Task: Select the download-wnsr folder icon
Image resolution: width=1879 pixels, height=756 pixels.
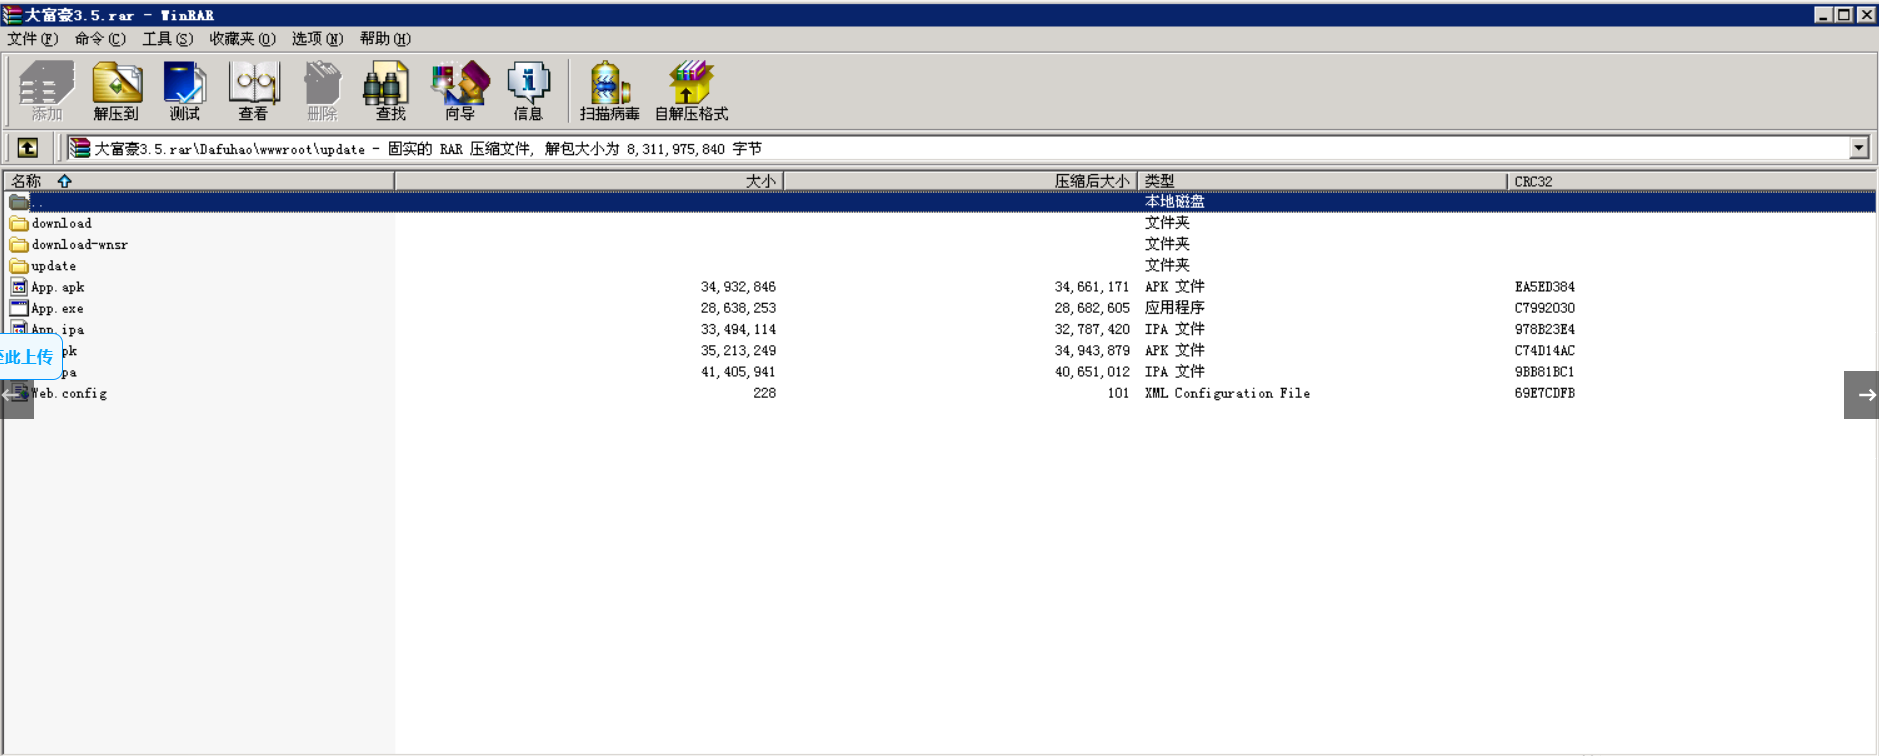Action: point(19,244)
